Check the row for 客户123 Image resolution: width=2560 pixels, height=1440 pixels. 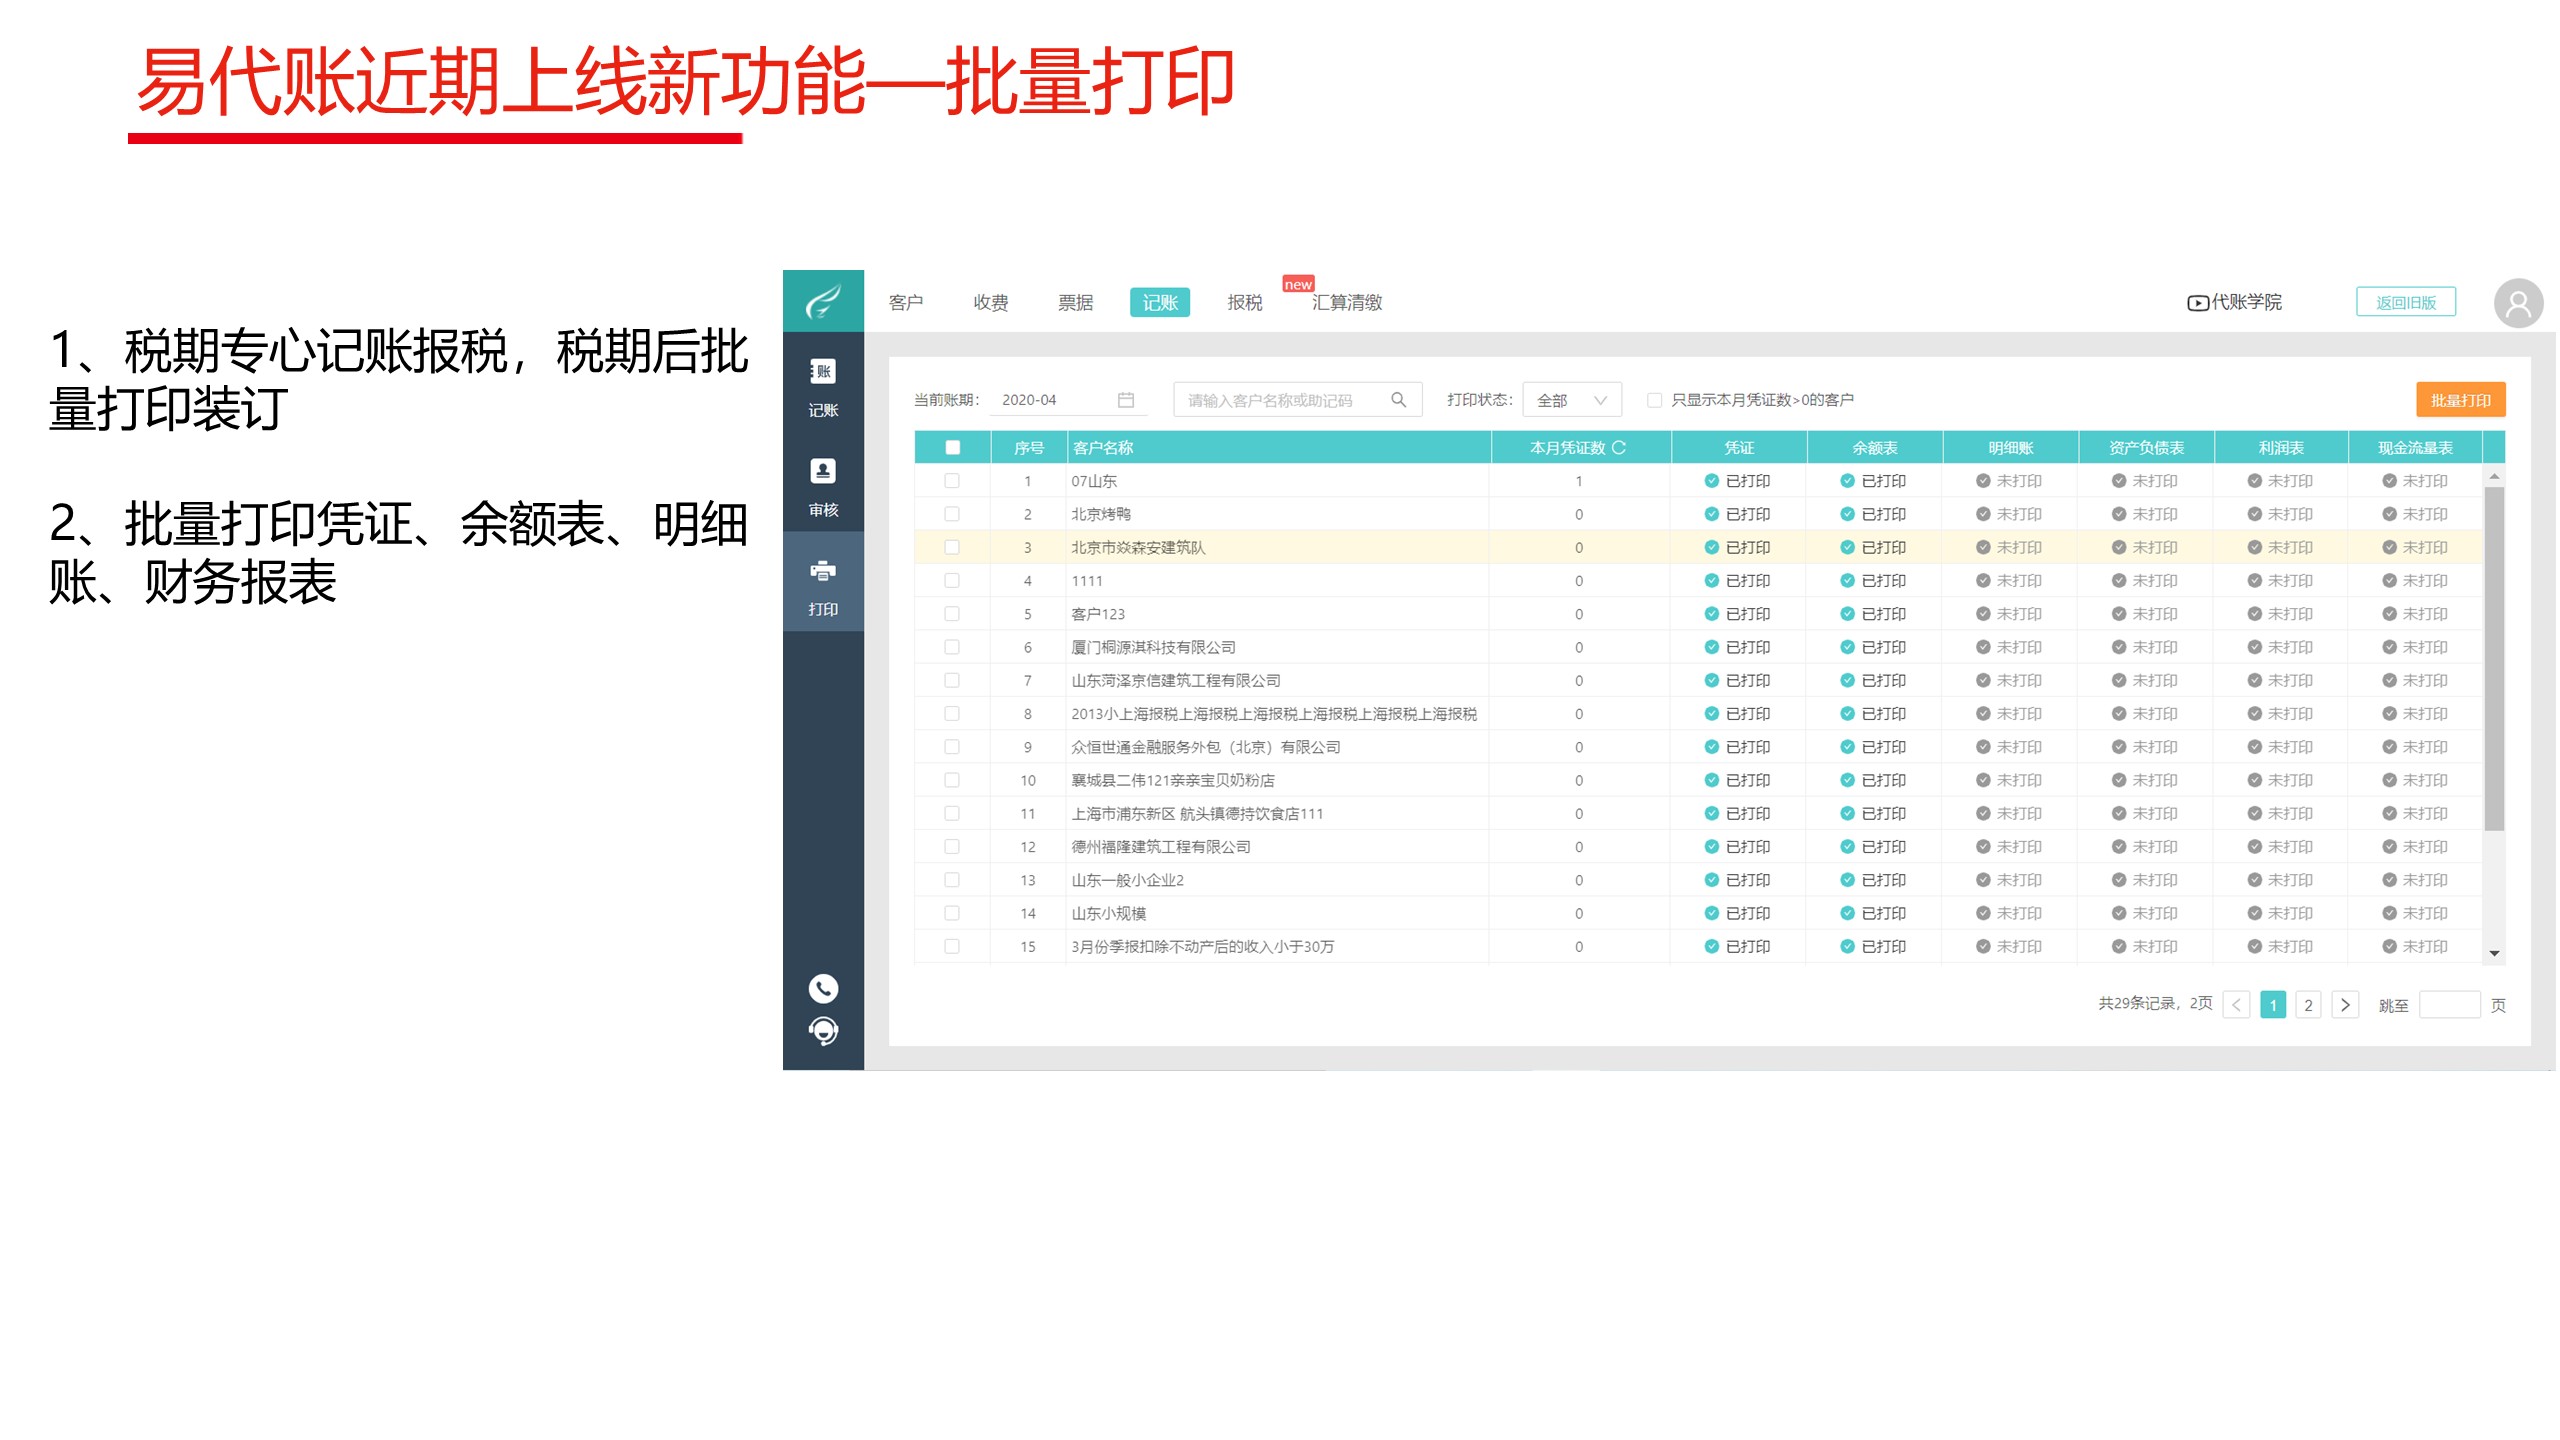pos(952,614)
